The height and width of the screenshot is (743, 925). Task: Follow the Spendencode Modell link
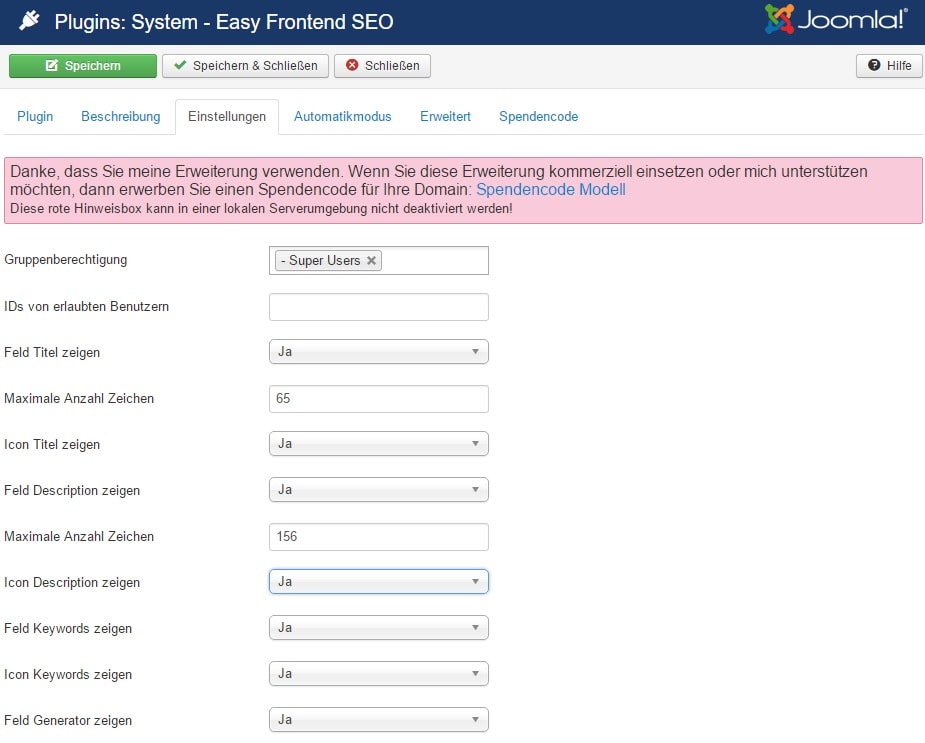pyautogui.click(x=551, y=189)
